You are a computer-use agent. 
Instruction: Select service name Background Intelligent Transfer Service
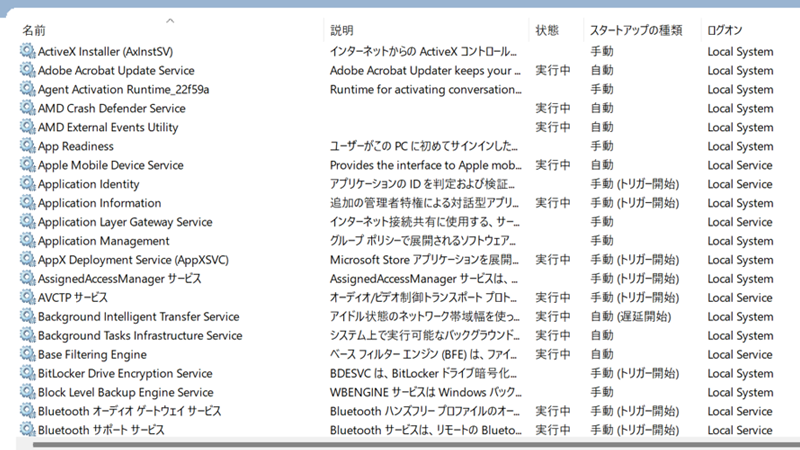tap(138, 316)
